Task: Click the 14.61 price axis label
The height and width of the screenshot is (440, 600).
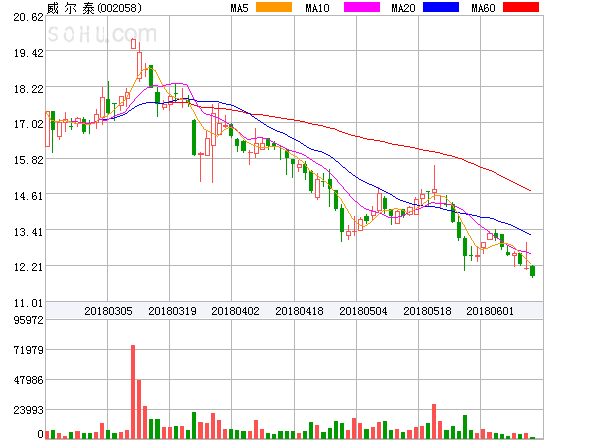Action: pos(28,196)
